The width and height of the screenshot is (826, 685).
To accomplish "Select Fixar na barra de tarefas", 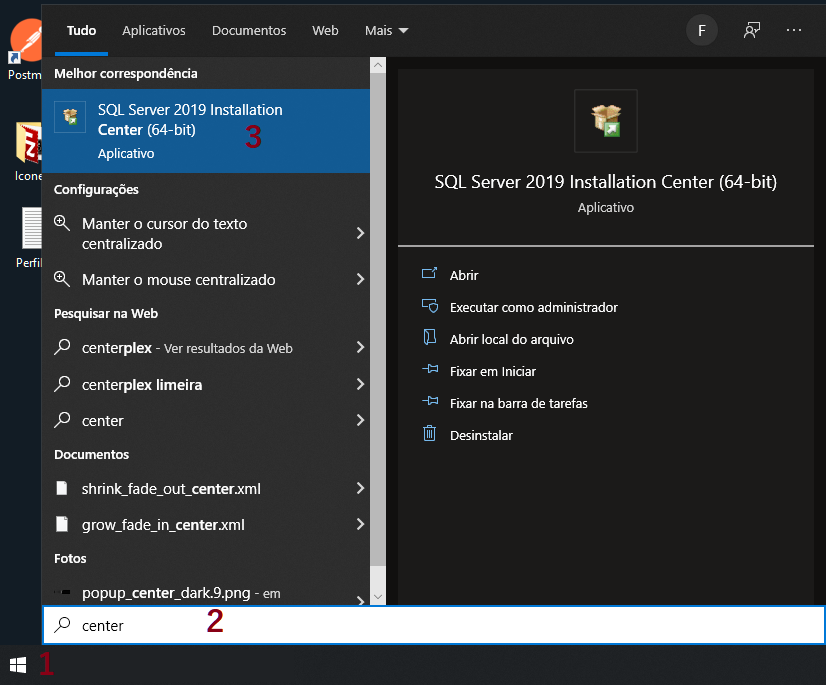I will pos(518,404).
